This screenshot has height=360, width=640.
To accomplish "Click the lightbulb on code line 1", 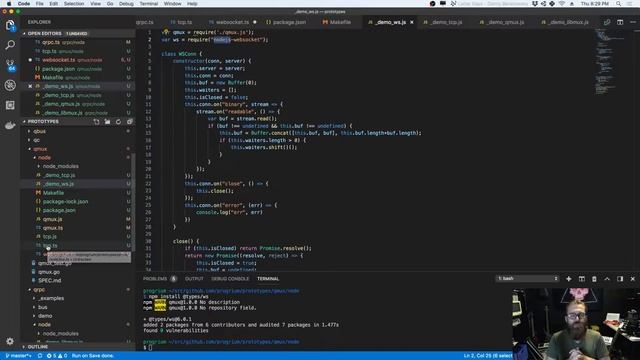I will 165,32.
